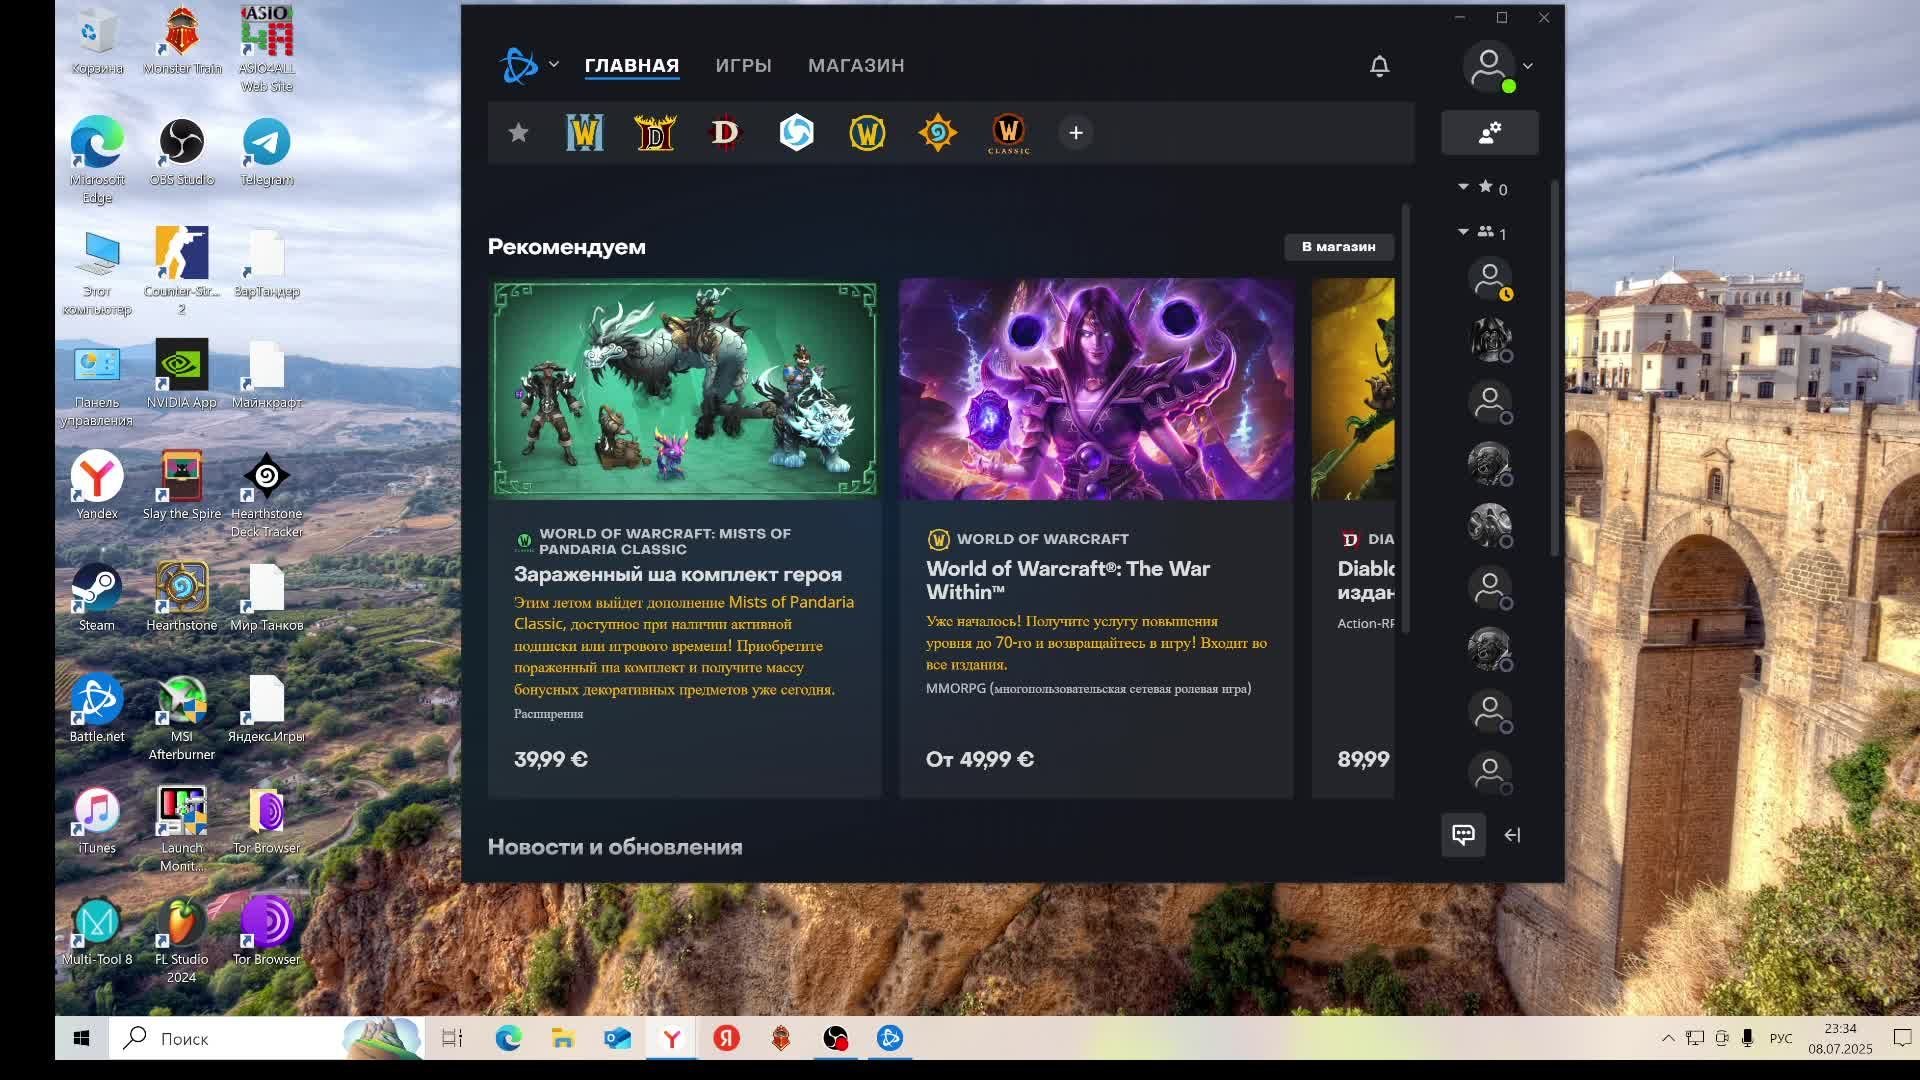Open The War Within promo thumbnail

click(1096, 390)
